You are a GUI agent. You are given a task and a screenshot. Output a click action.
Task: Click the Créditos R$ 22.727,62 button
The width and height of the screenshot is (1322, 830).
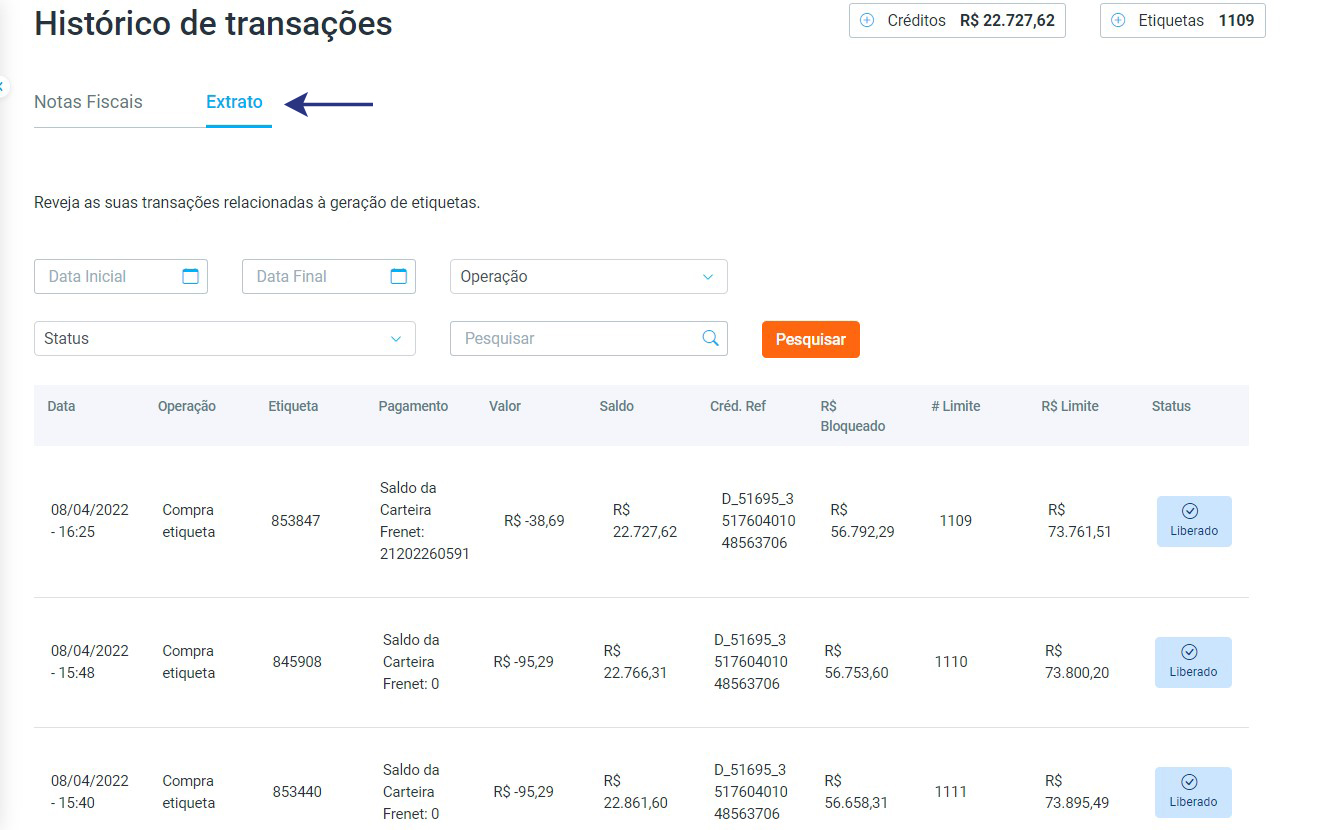click(x=957, y=21)
